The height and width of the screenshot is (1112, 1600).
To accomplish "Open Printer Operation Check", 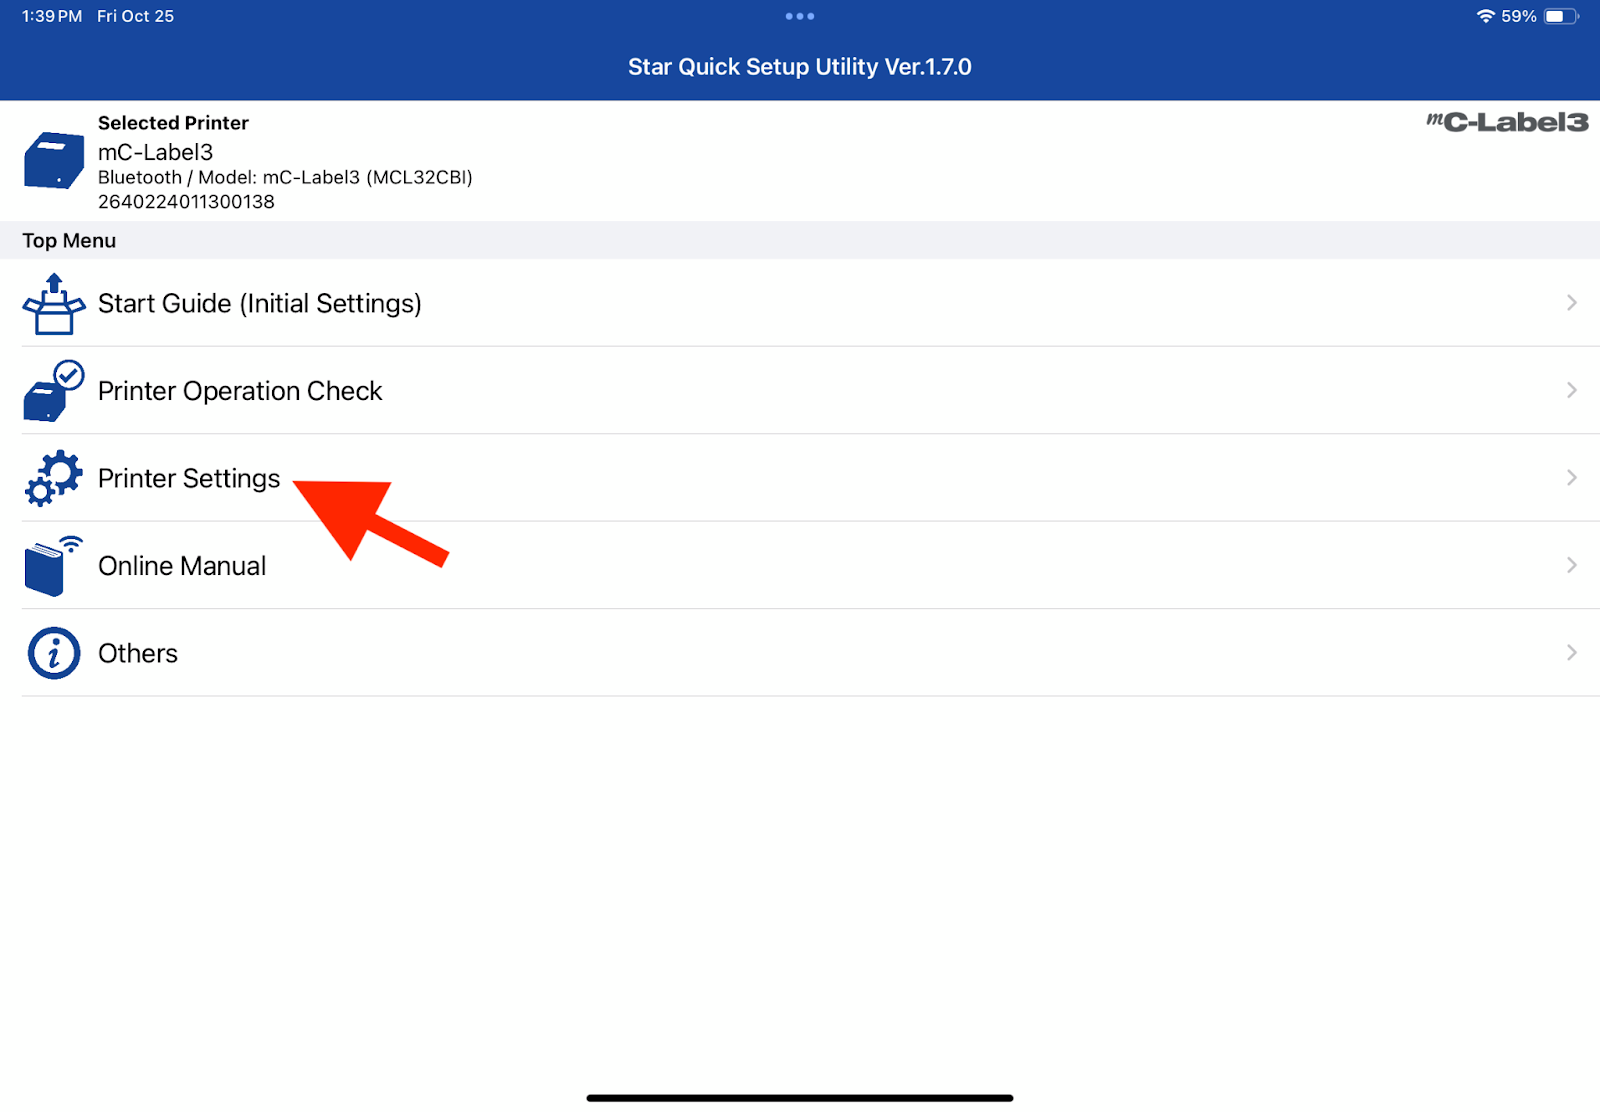I will [800, 391].
